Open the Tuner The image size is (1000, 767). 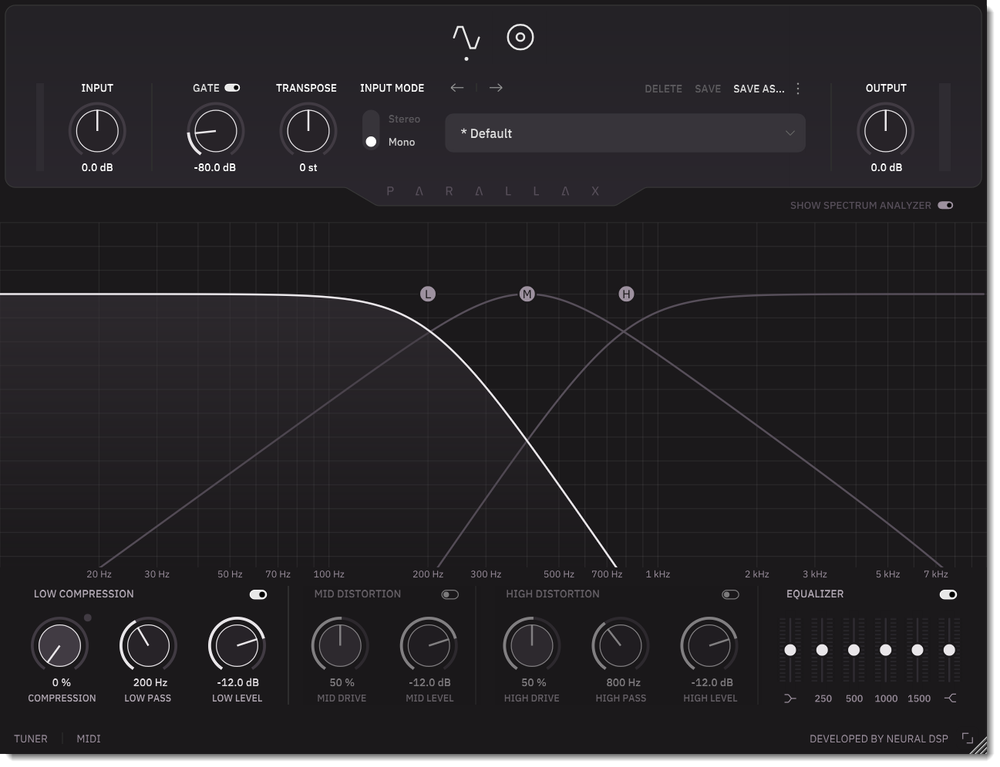[x=31, y=738]
